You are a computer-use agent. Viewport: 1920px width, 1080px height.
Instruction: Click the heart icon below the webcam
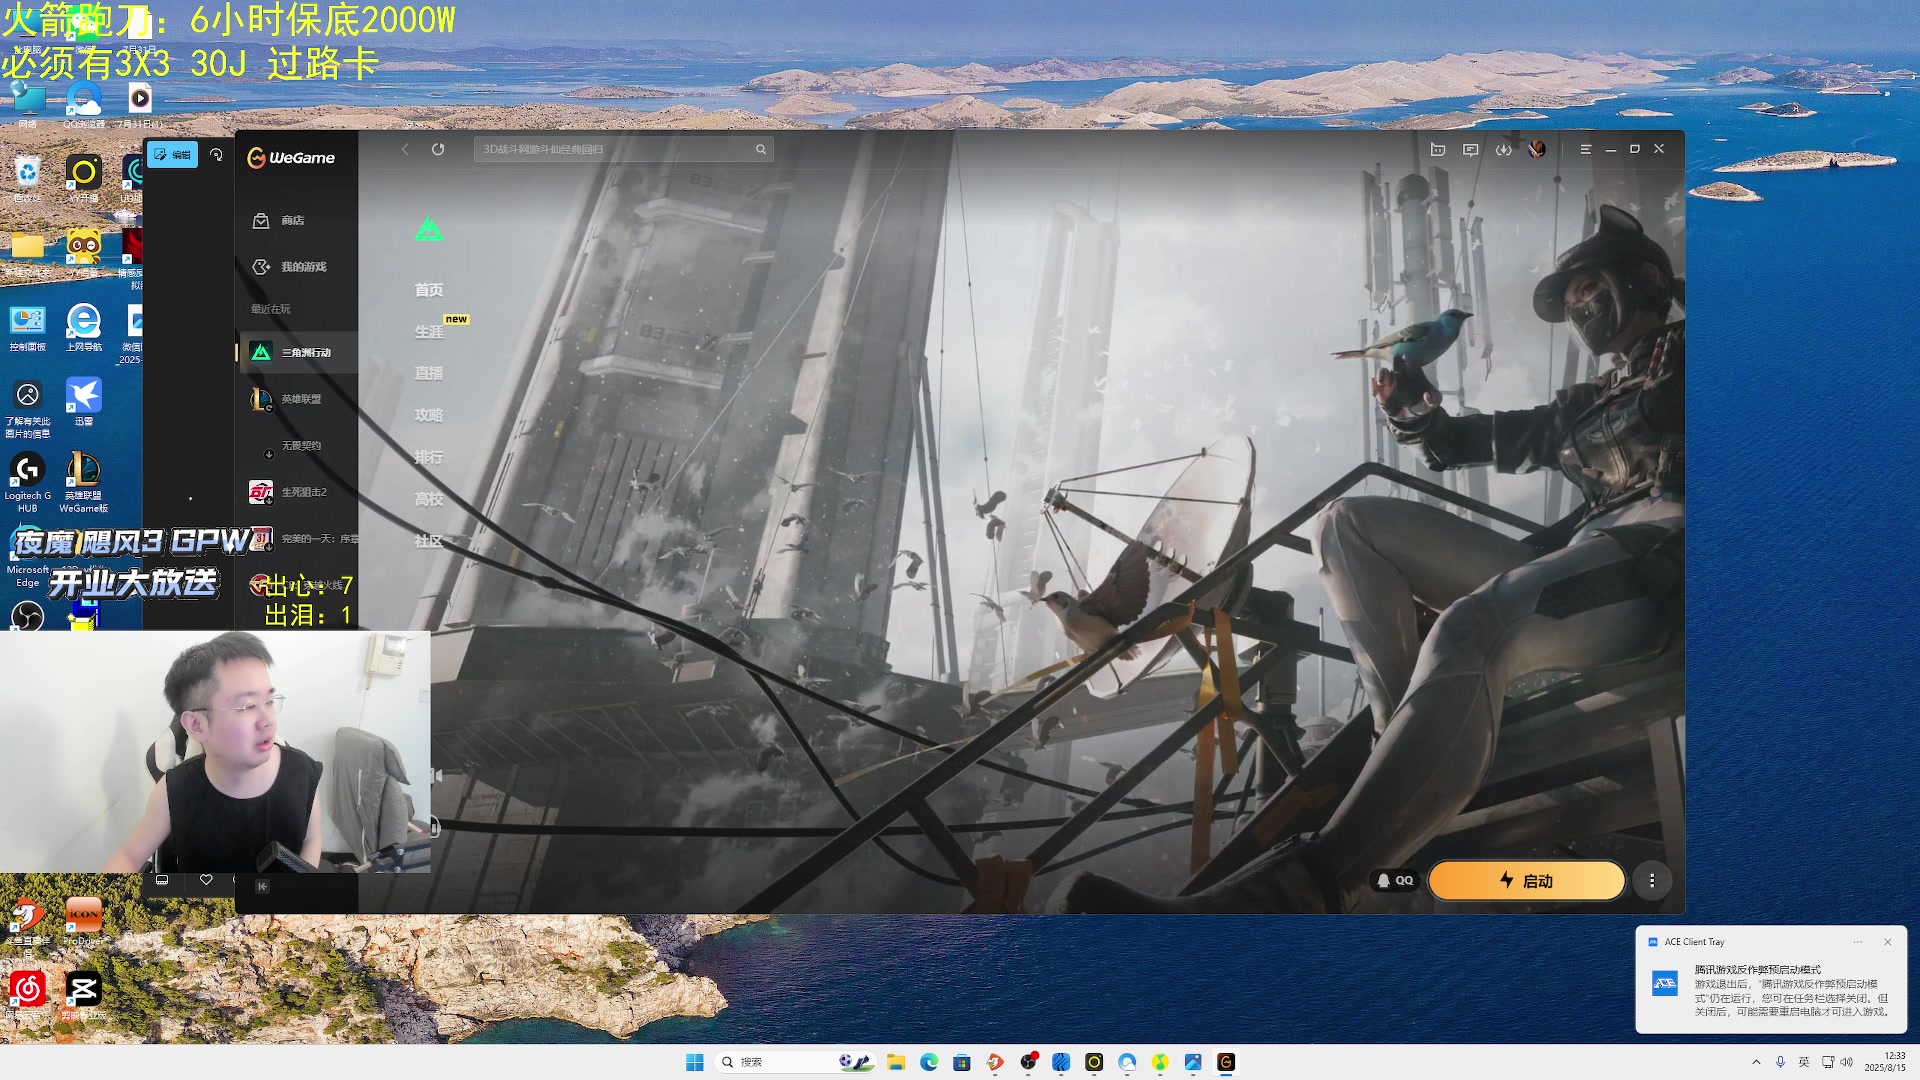(206, 880)
